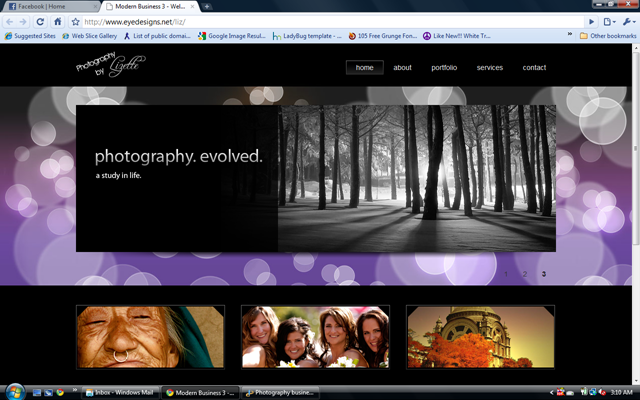640x400 pixels.
Task: Close the Modern Business 3 tab
Action: coord(192,7)
